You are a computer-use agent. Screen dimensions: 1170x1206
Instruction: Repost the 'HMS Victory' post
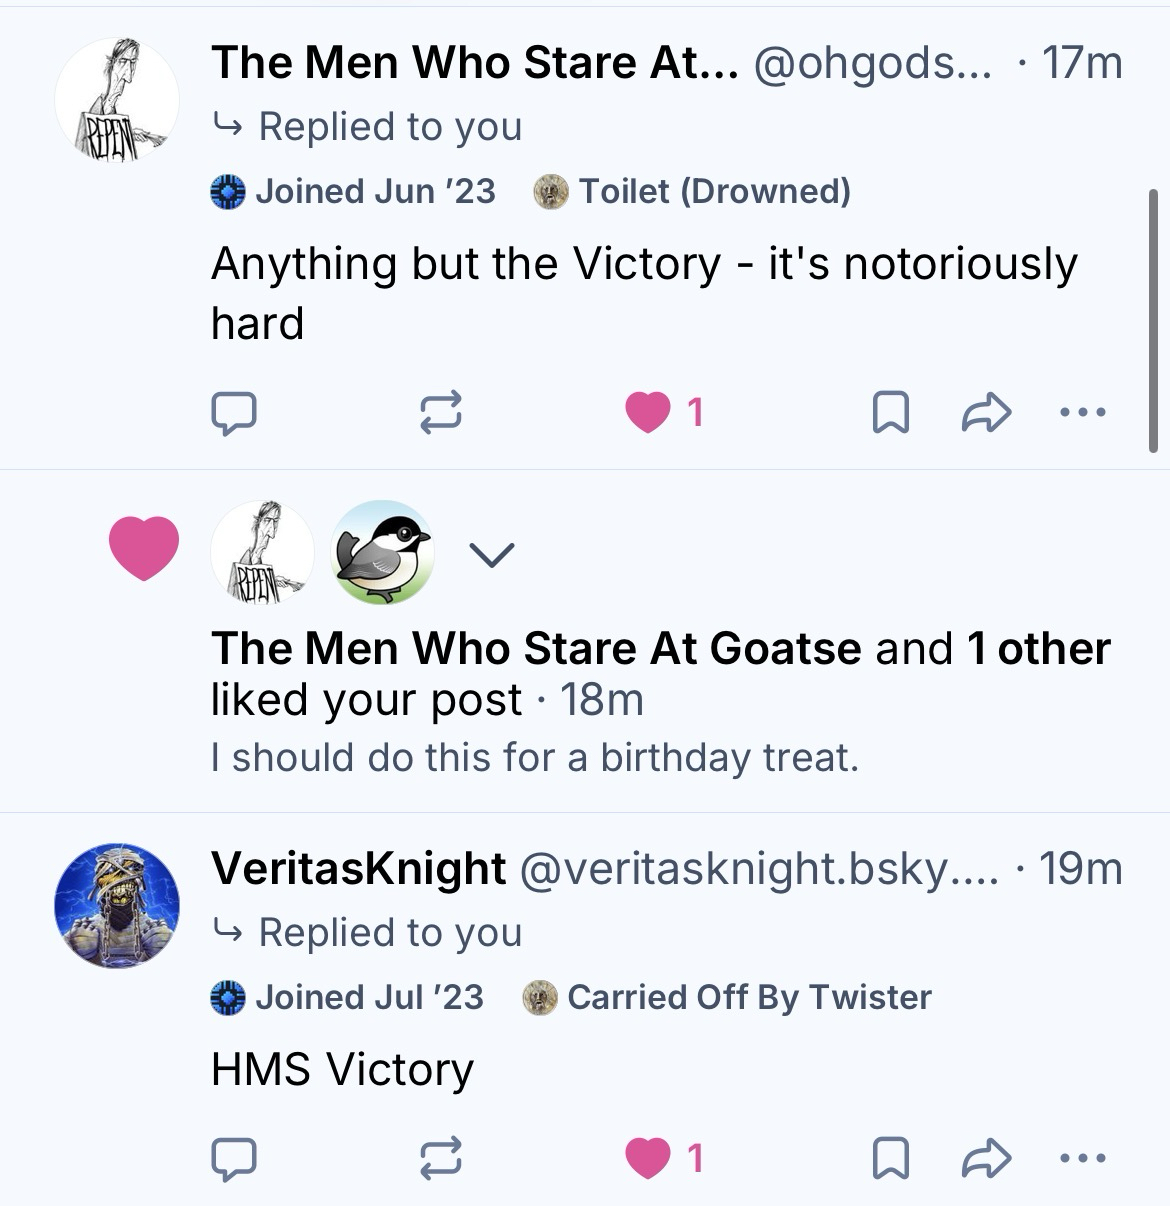point(440,1158)
